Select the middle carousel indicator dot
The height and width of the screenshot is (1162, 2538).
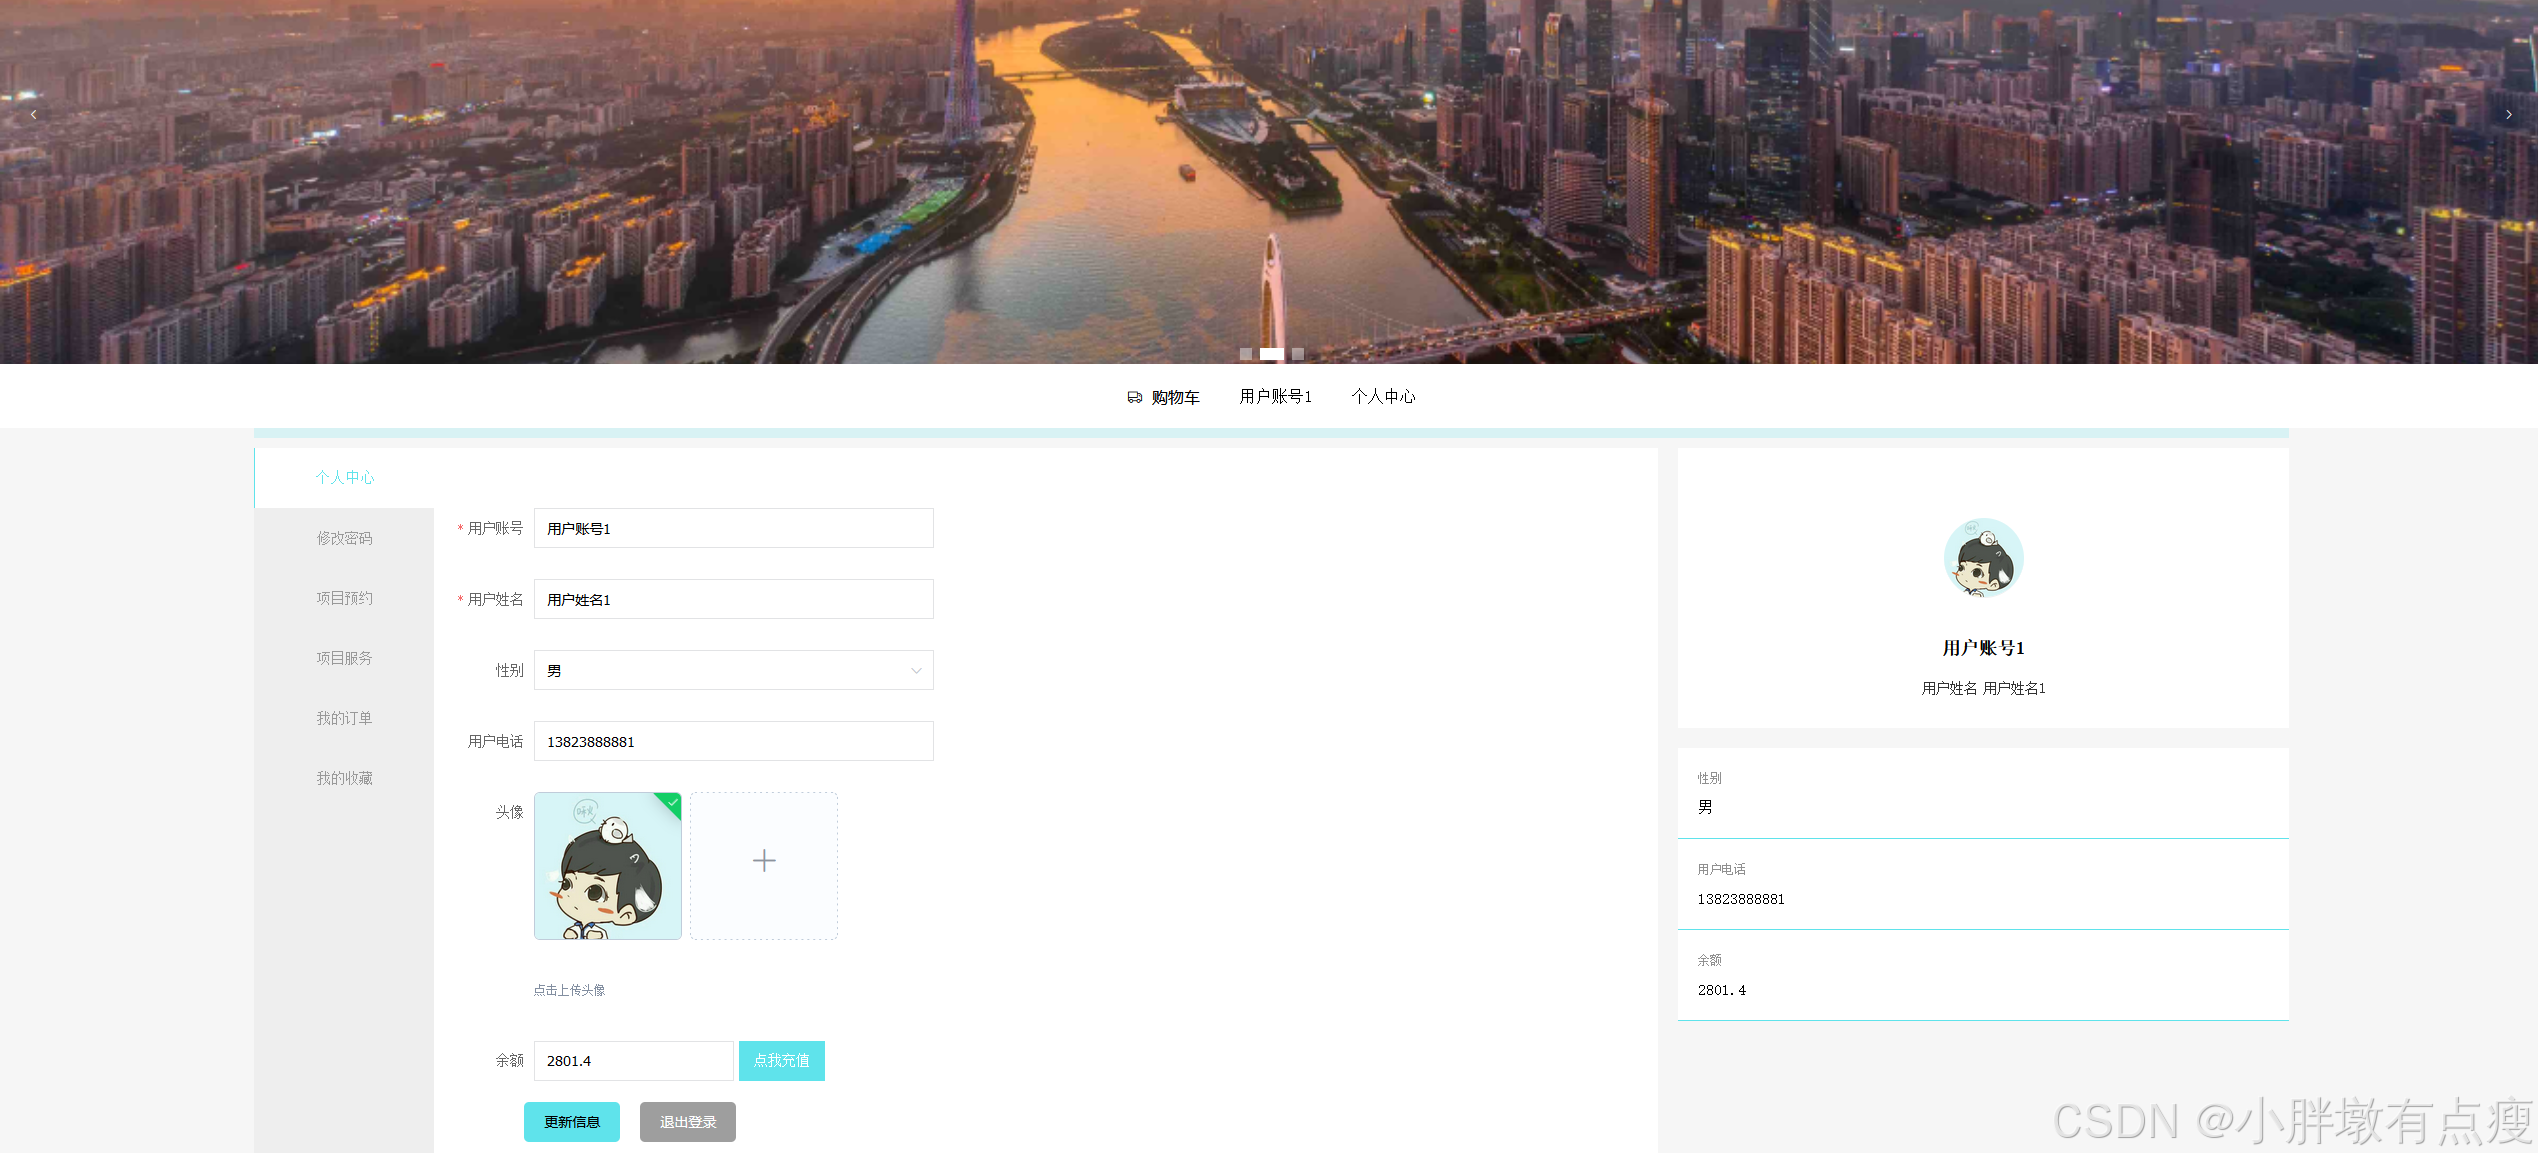click(x=1271, y=354)
